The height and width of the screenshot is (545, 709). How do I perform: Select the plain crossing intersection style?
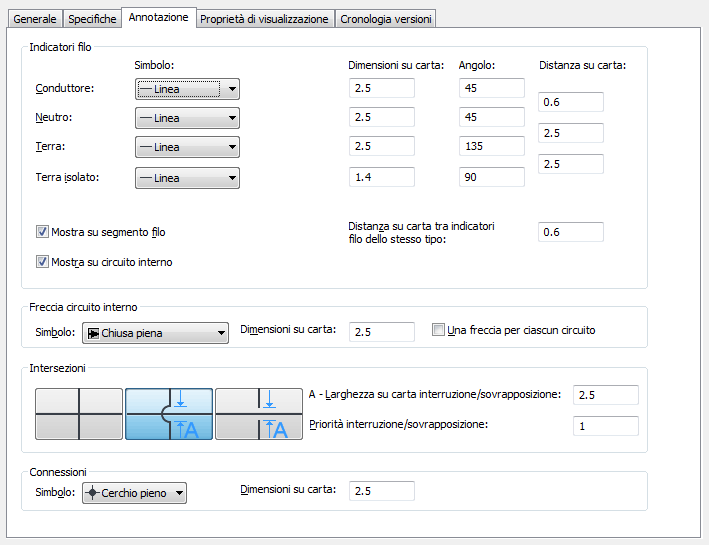tap(79, 414)
